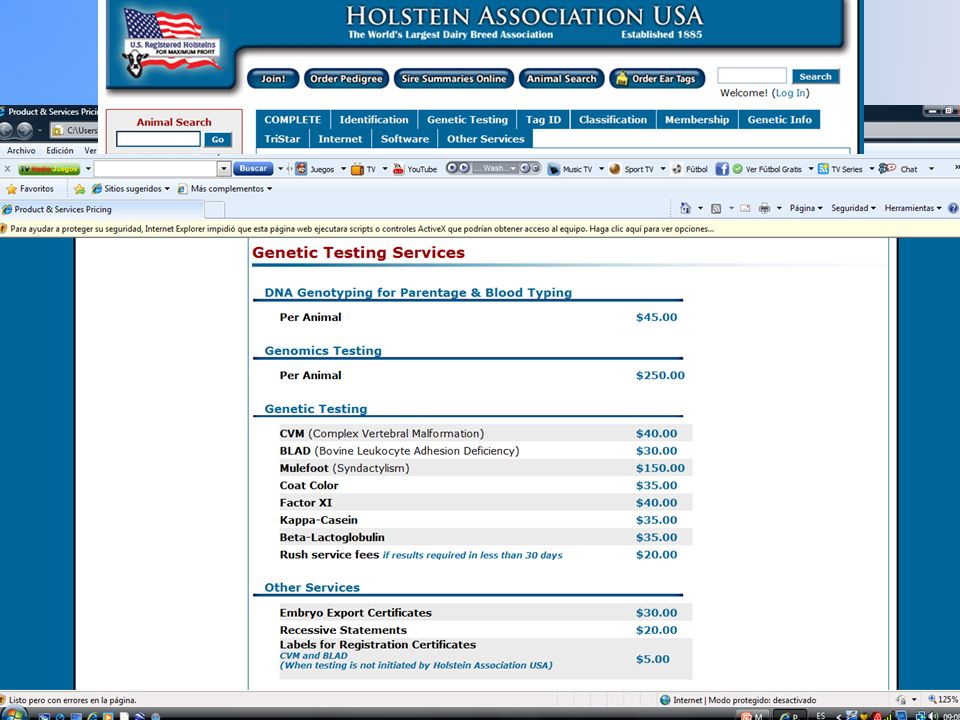Expand the Más complementos dropdown
Image resolution: width=960 pixels, height=720 pixels.
click(269, 189)
